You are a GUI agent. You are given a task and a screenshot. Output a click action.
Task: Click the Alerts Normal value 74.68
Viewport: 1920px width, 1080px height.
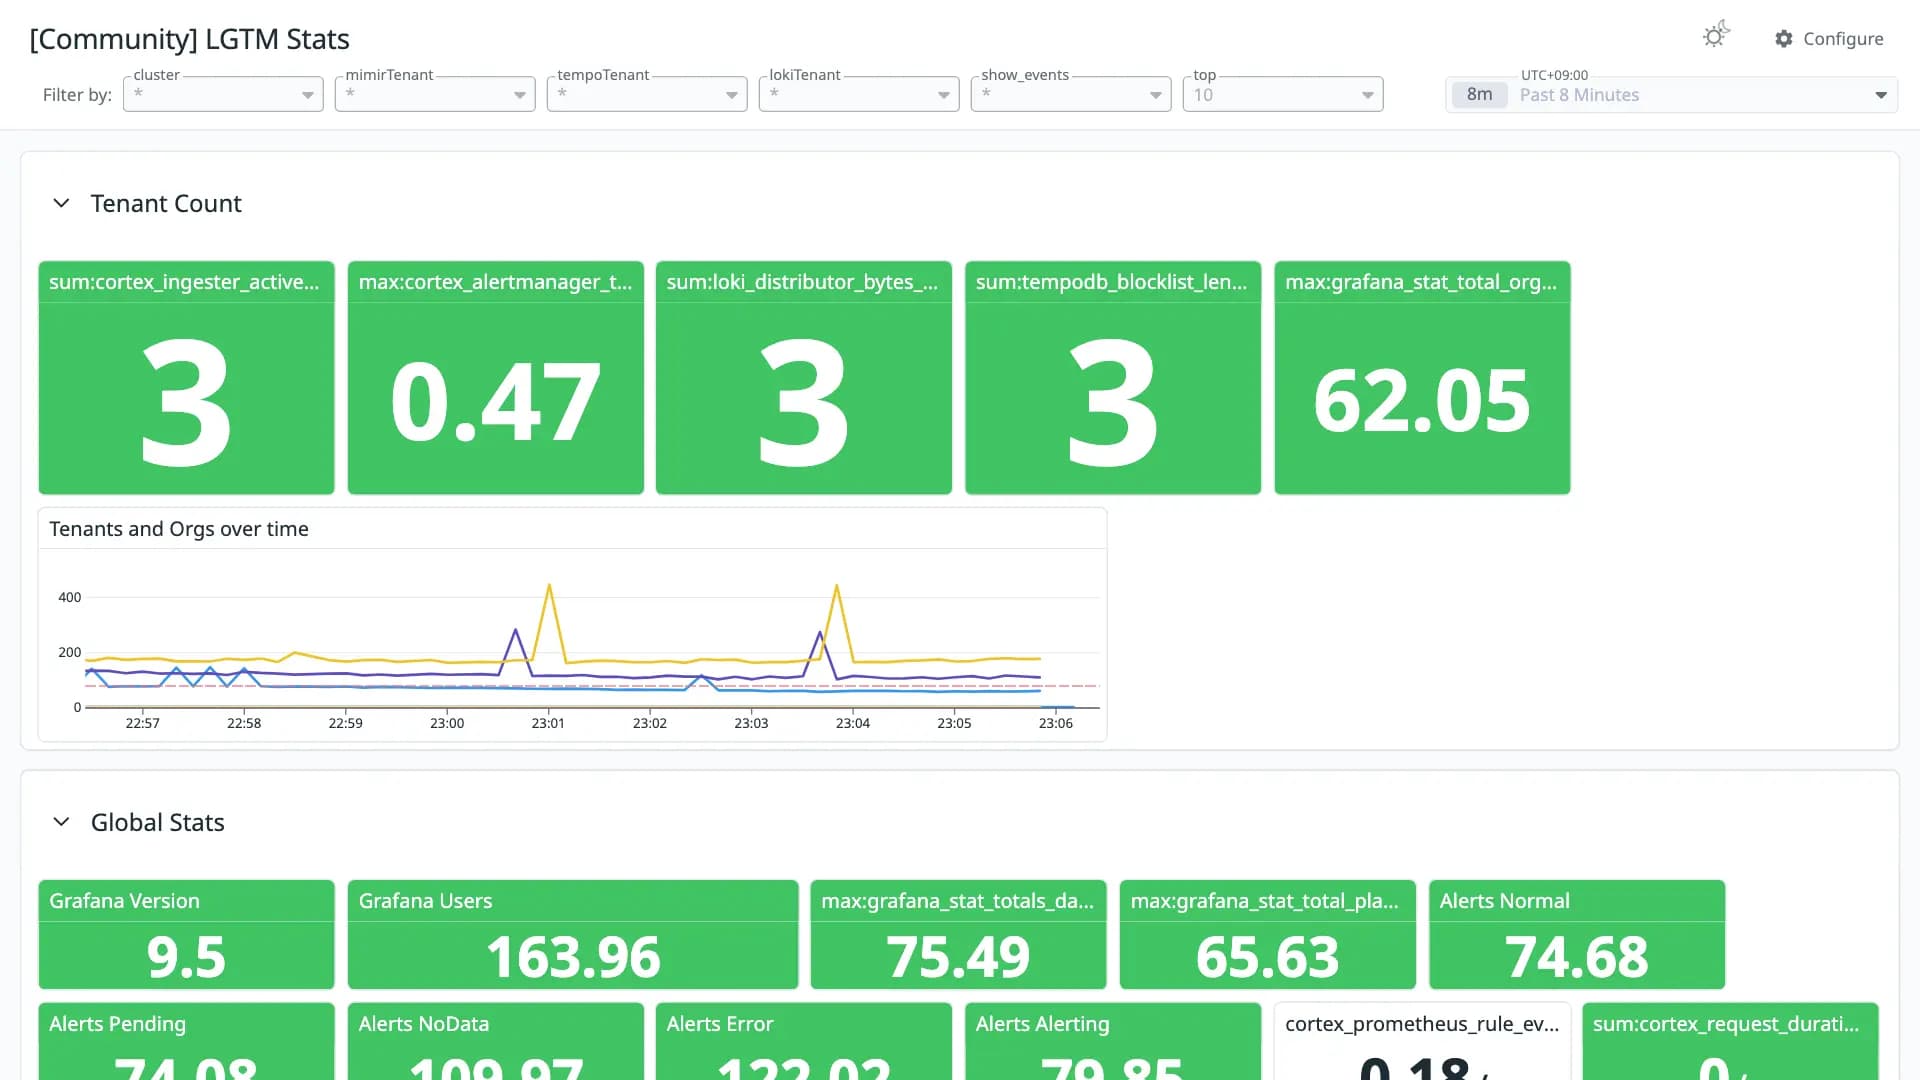click(1577, 957)
